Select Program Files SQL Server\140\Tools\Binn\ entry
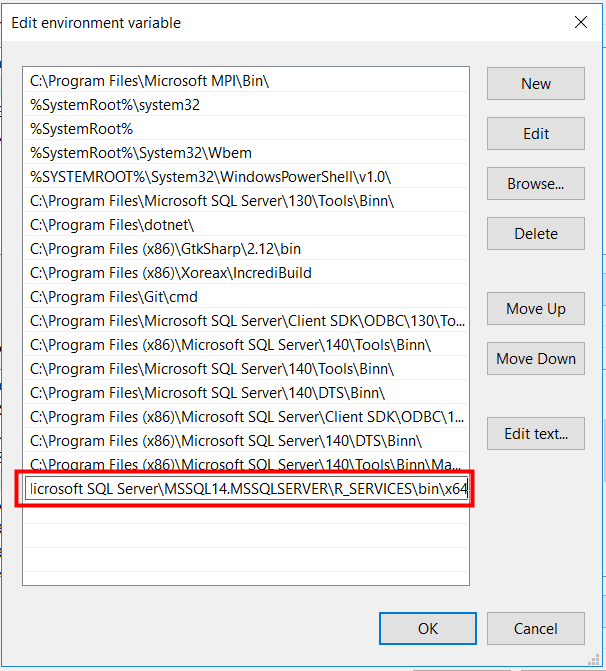Image resolution: width=606 pixels, height=671 pixels. click(x=246, y=368)
